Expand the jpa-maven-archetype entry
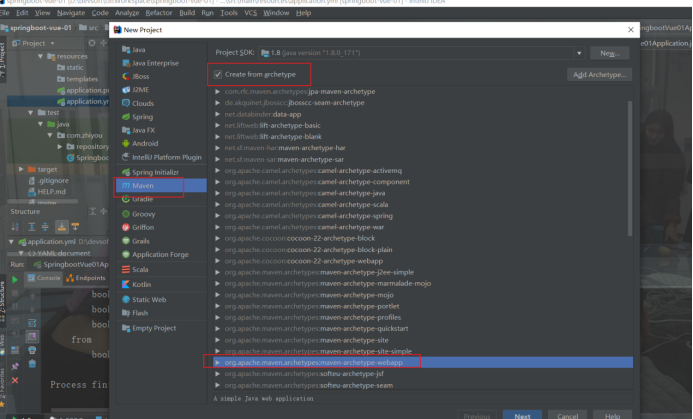 coord(217,91)
